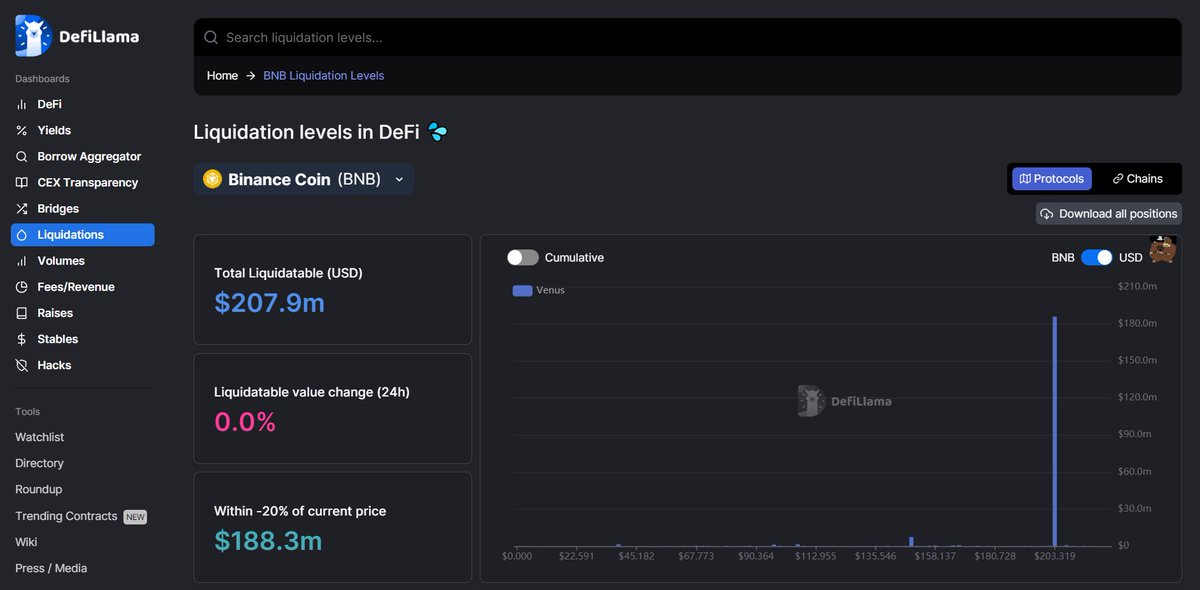Image resolution: width=1200 pixels, height=590 pixels.
Task: Open Directory tool
Action: [x=39, y=464]
